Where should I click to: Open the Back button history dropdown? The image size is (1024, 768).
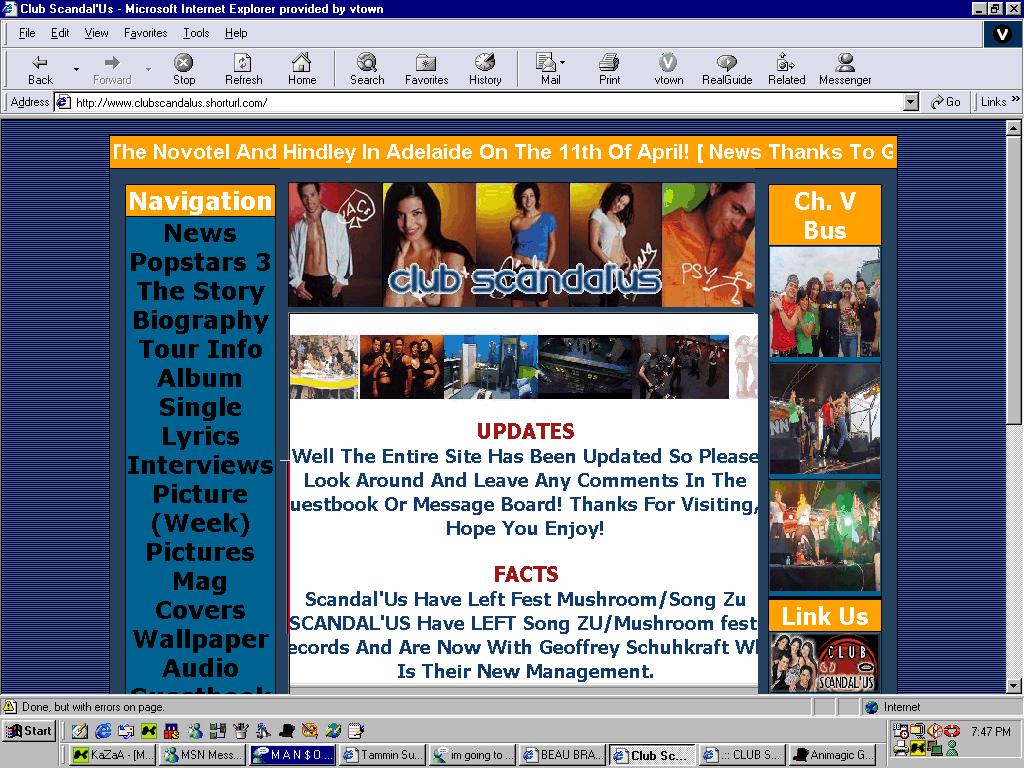point(76,69)
